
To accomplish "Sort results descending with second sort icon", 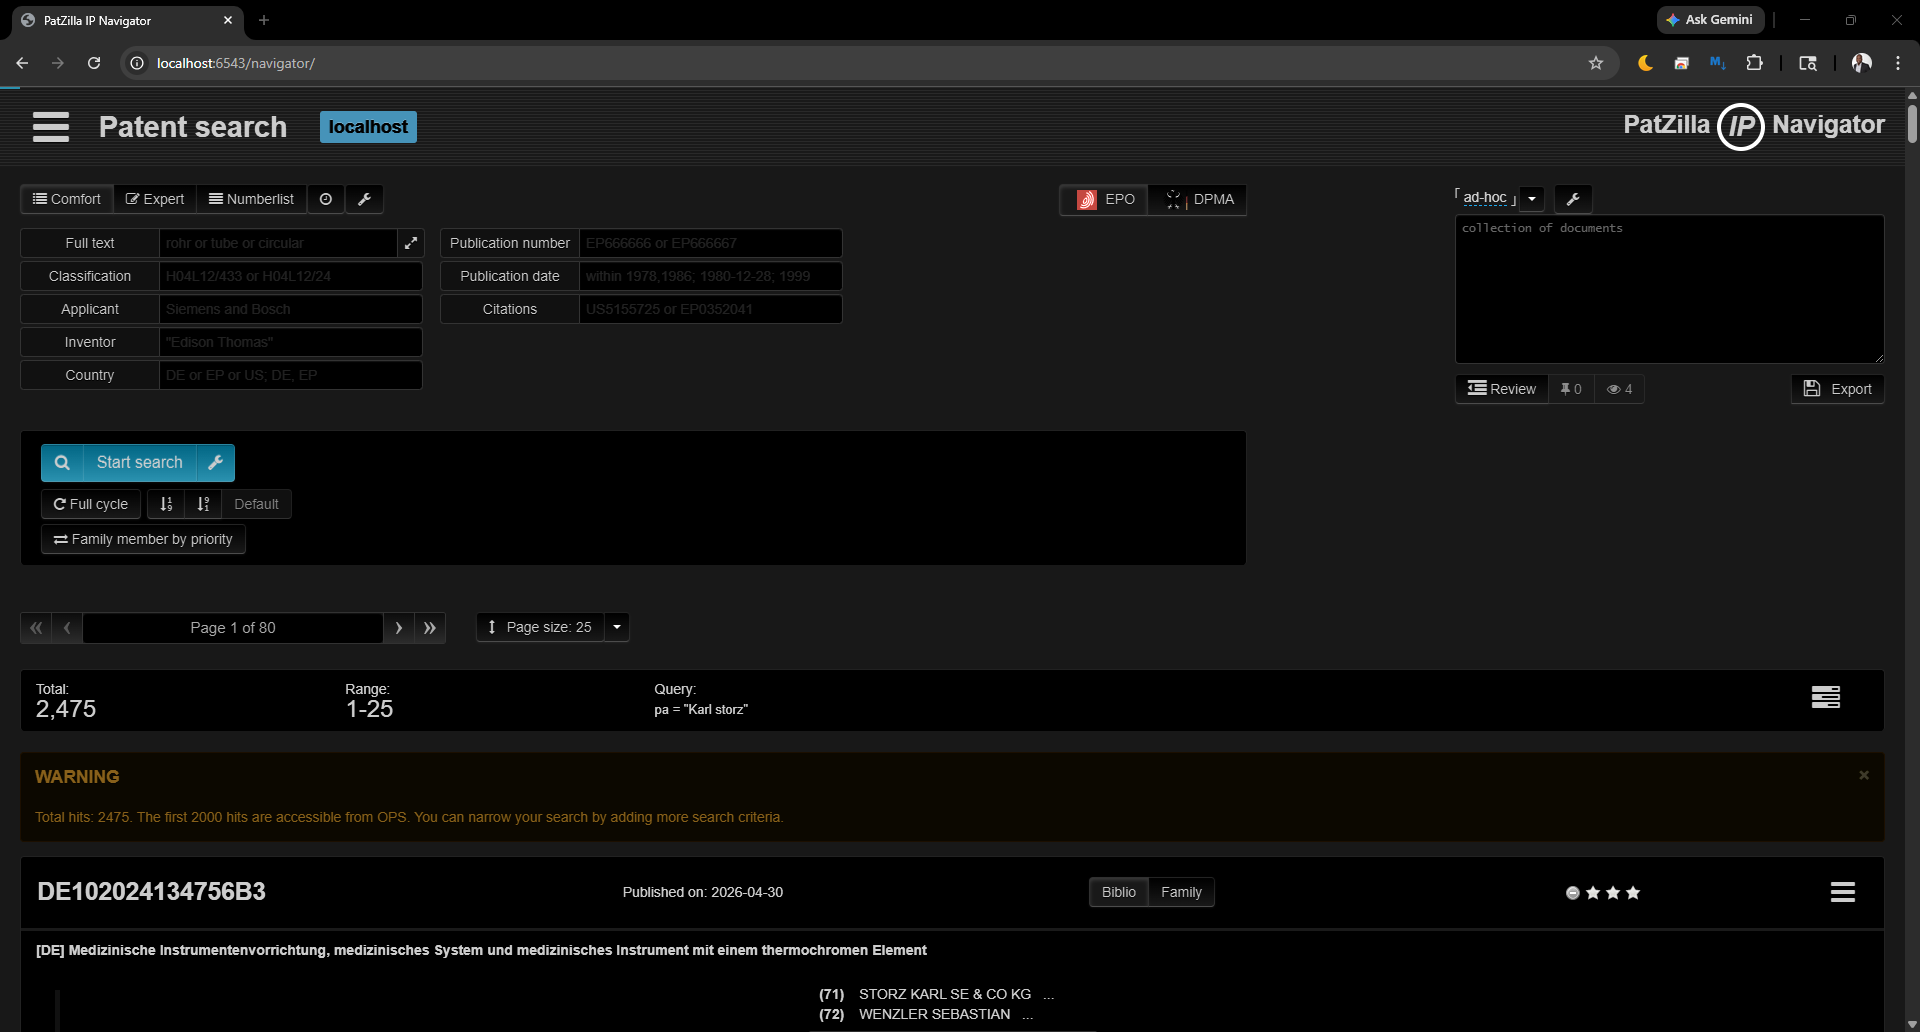I will pyautogui.click(x=203, y=504).
